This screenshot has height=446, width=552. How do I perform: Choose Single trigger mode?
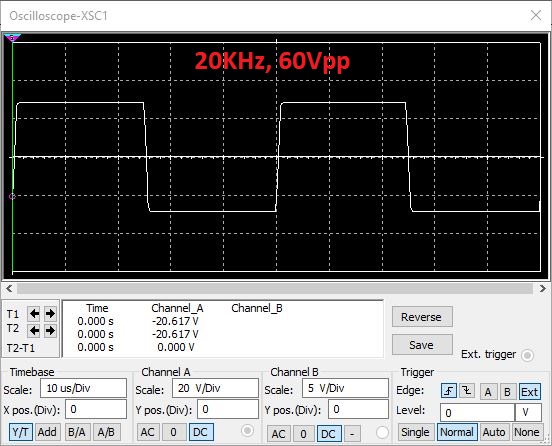coord(415,432)
